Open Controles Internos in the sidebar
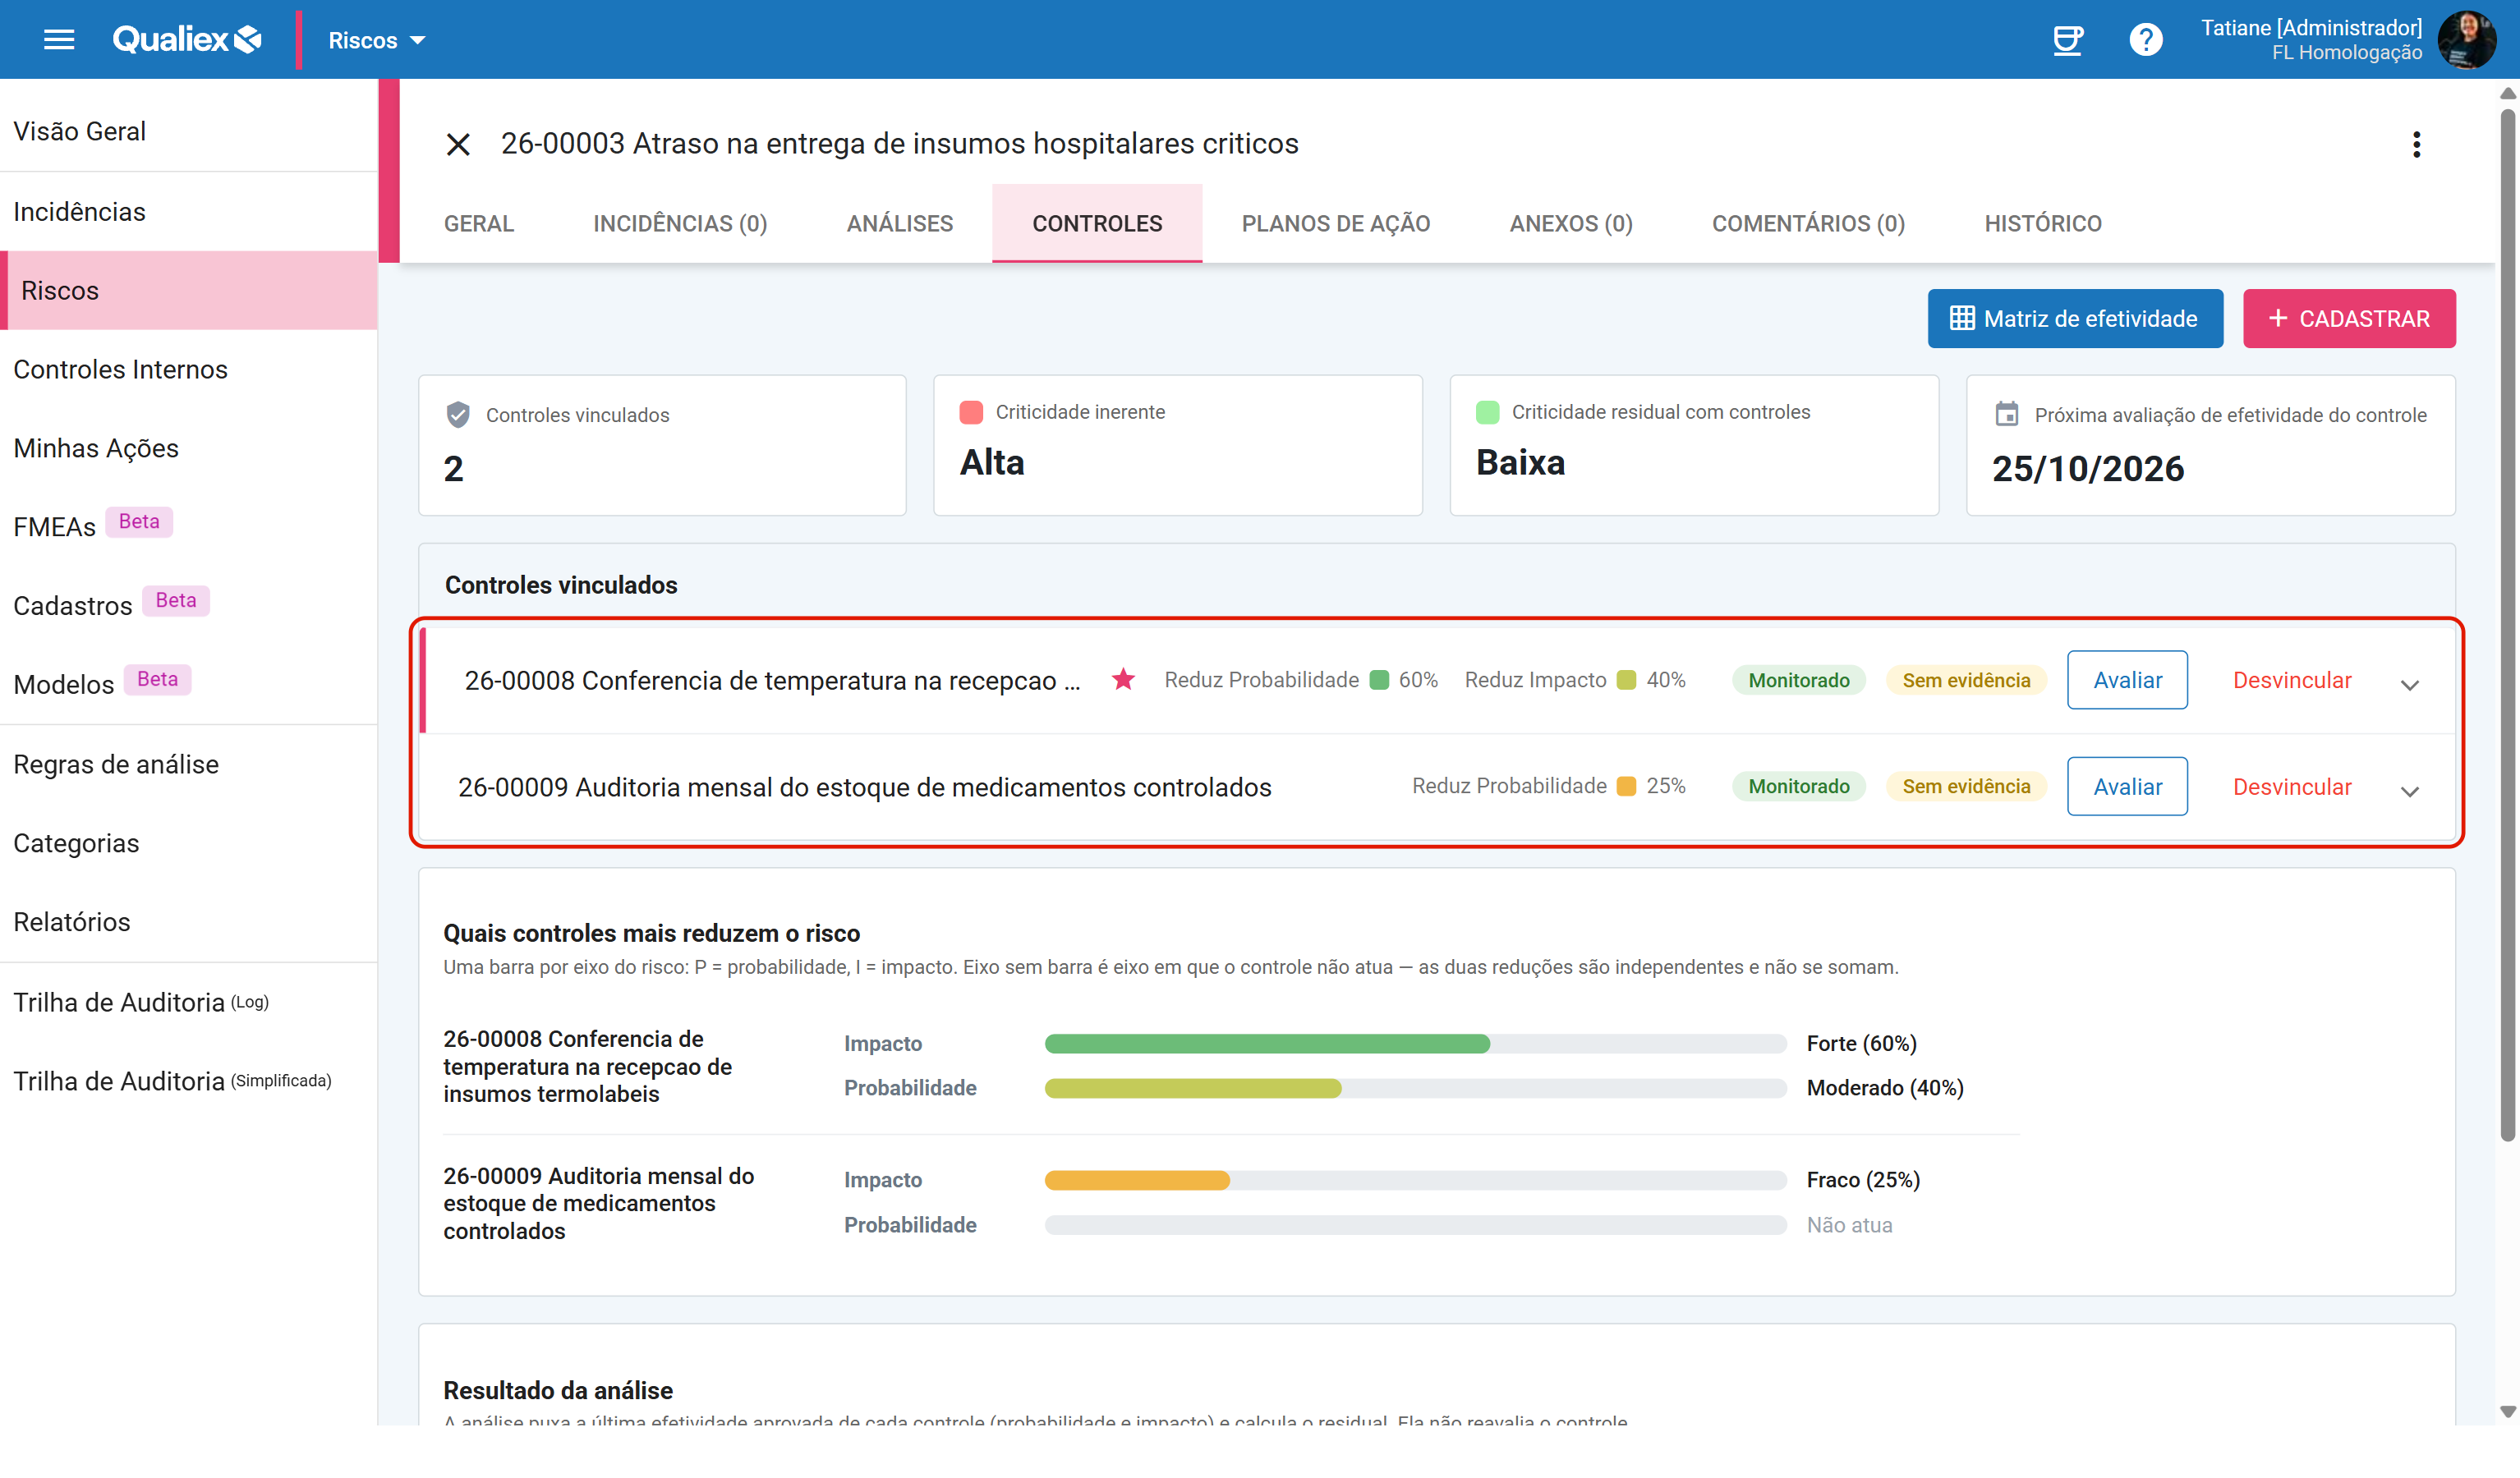 coord(189,369)
